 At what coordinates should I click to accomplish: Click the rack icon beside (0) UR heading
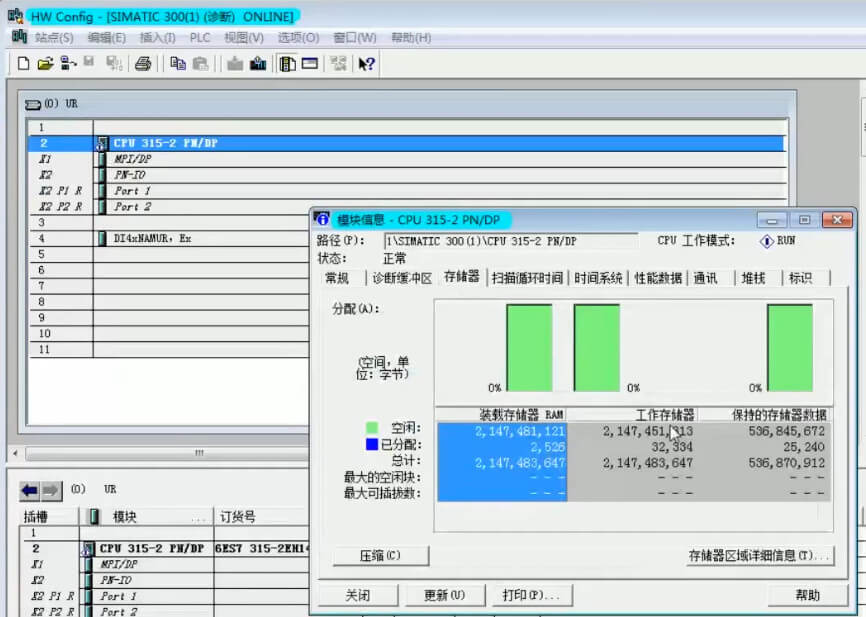(33, 104)
